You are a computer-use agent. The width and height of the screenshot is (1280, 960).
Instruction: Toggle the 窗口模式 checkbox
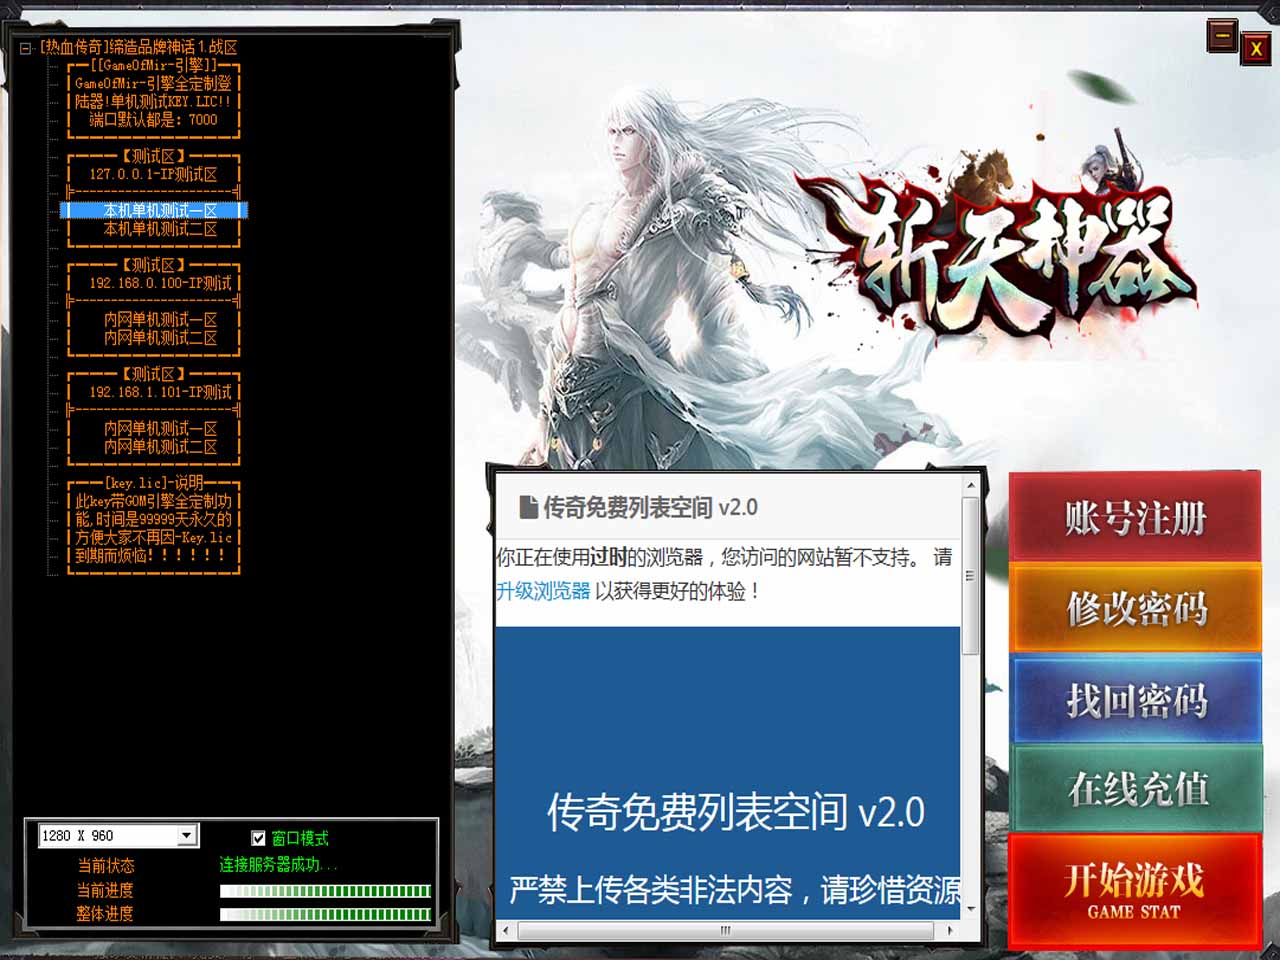pyautogui.click(x=258, y=838)
